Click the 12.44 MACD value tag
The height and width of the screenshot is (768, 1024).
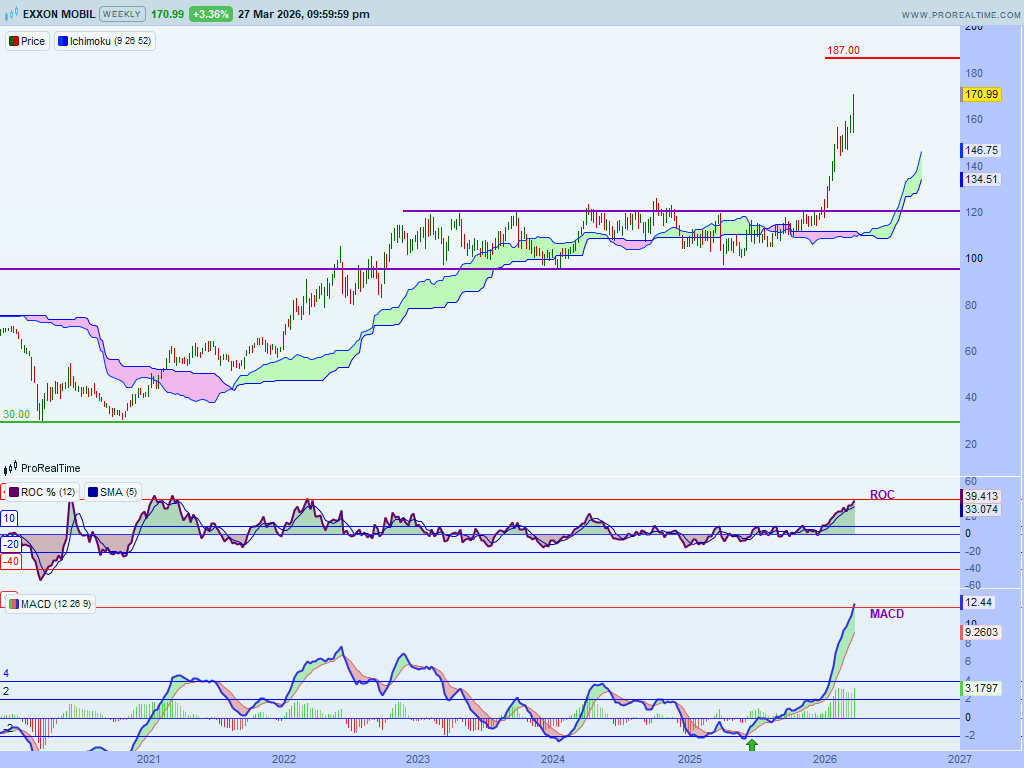[980, 602]
